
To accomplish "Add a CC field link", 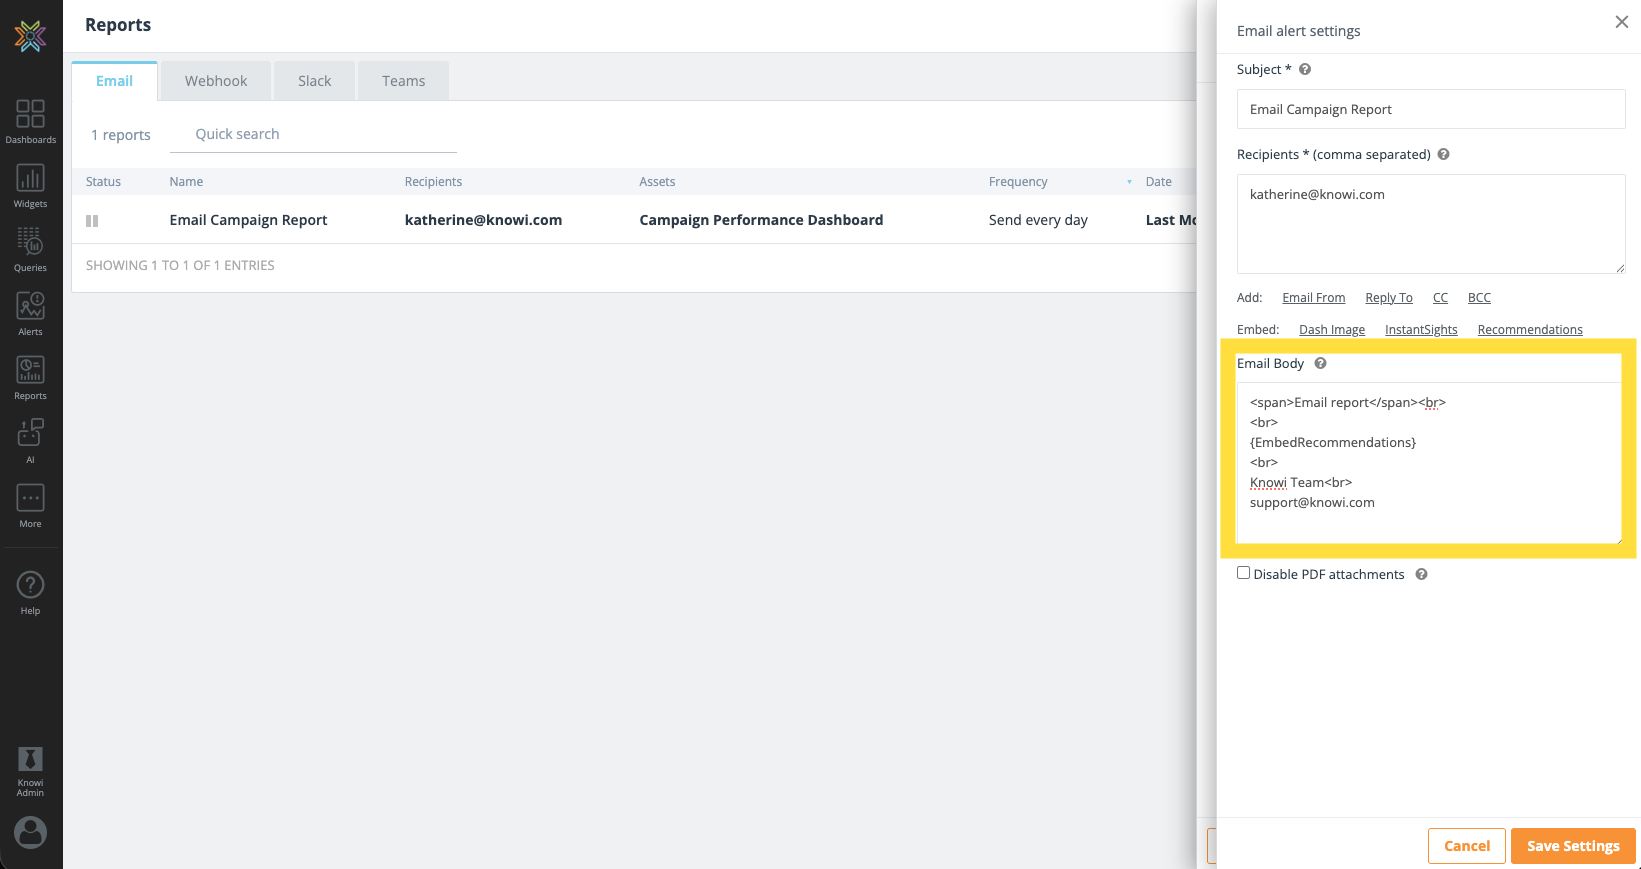I will pos(1440,298).
